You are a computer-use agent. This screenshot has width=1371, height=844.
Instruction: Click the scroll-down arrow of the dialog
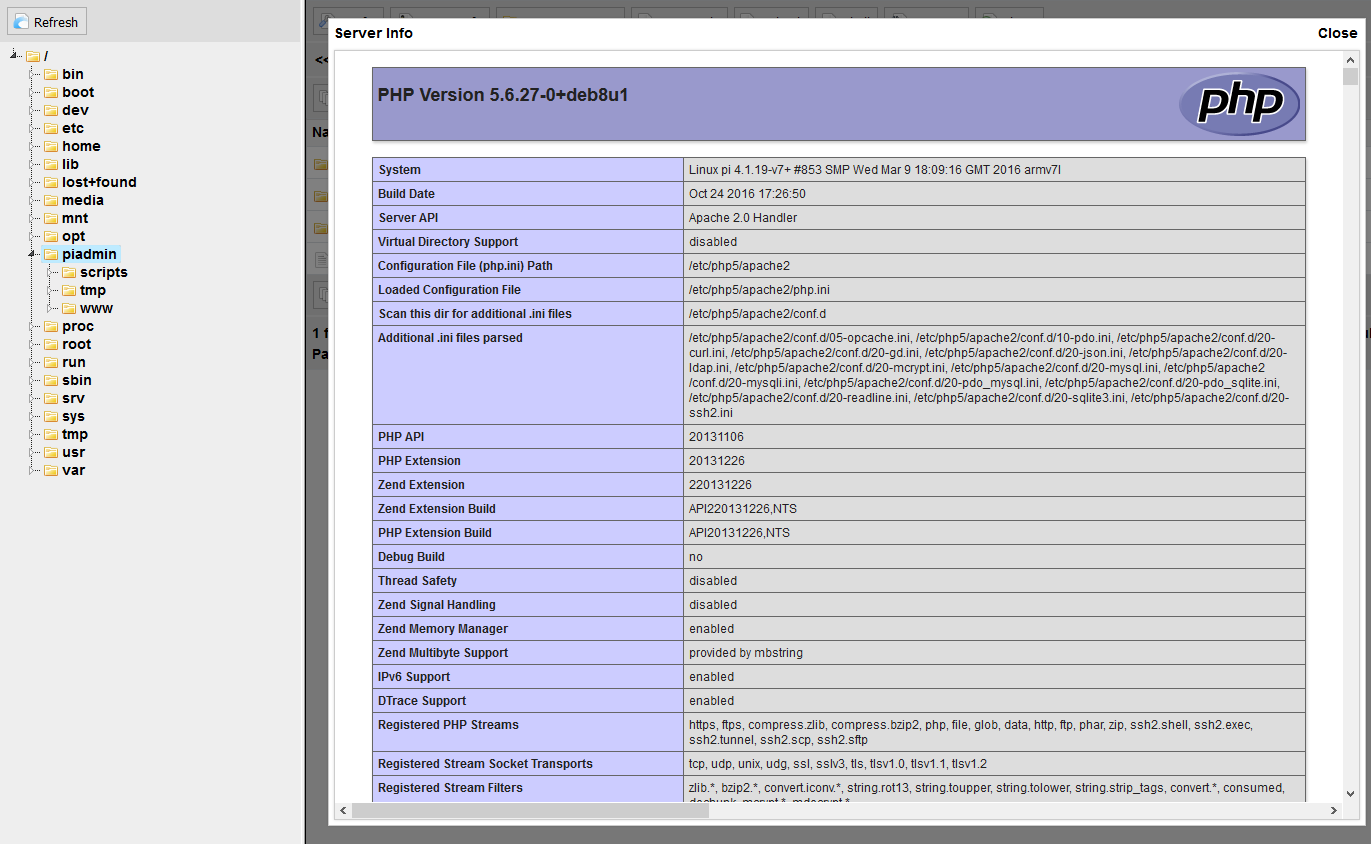pos(1349,793)
